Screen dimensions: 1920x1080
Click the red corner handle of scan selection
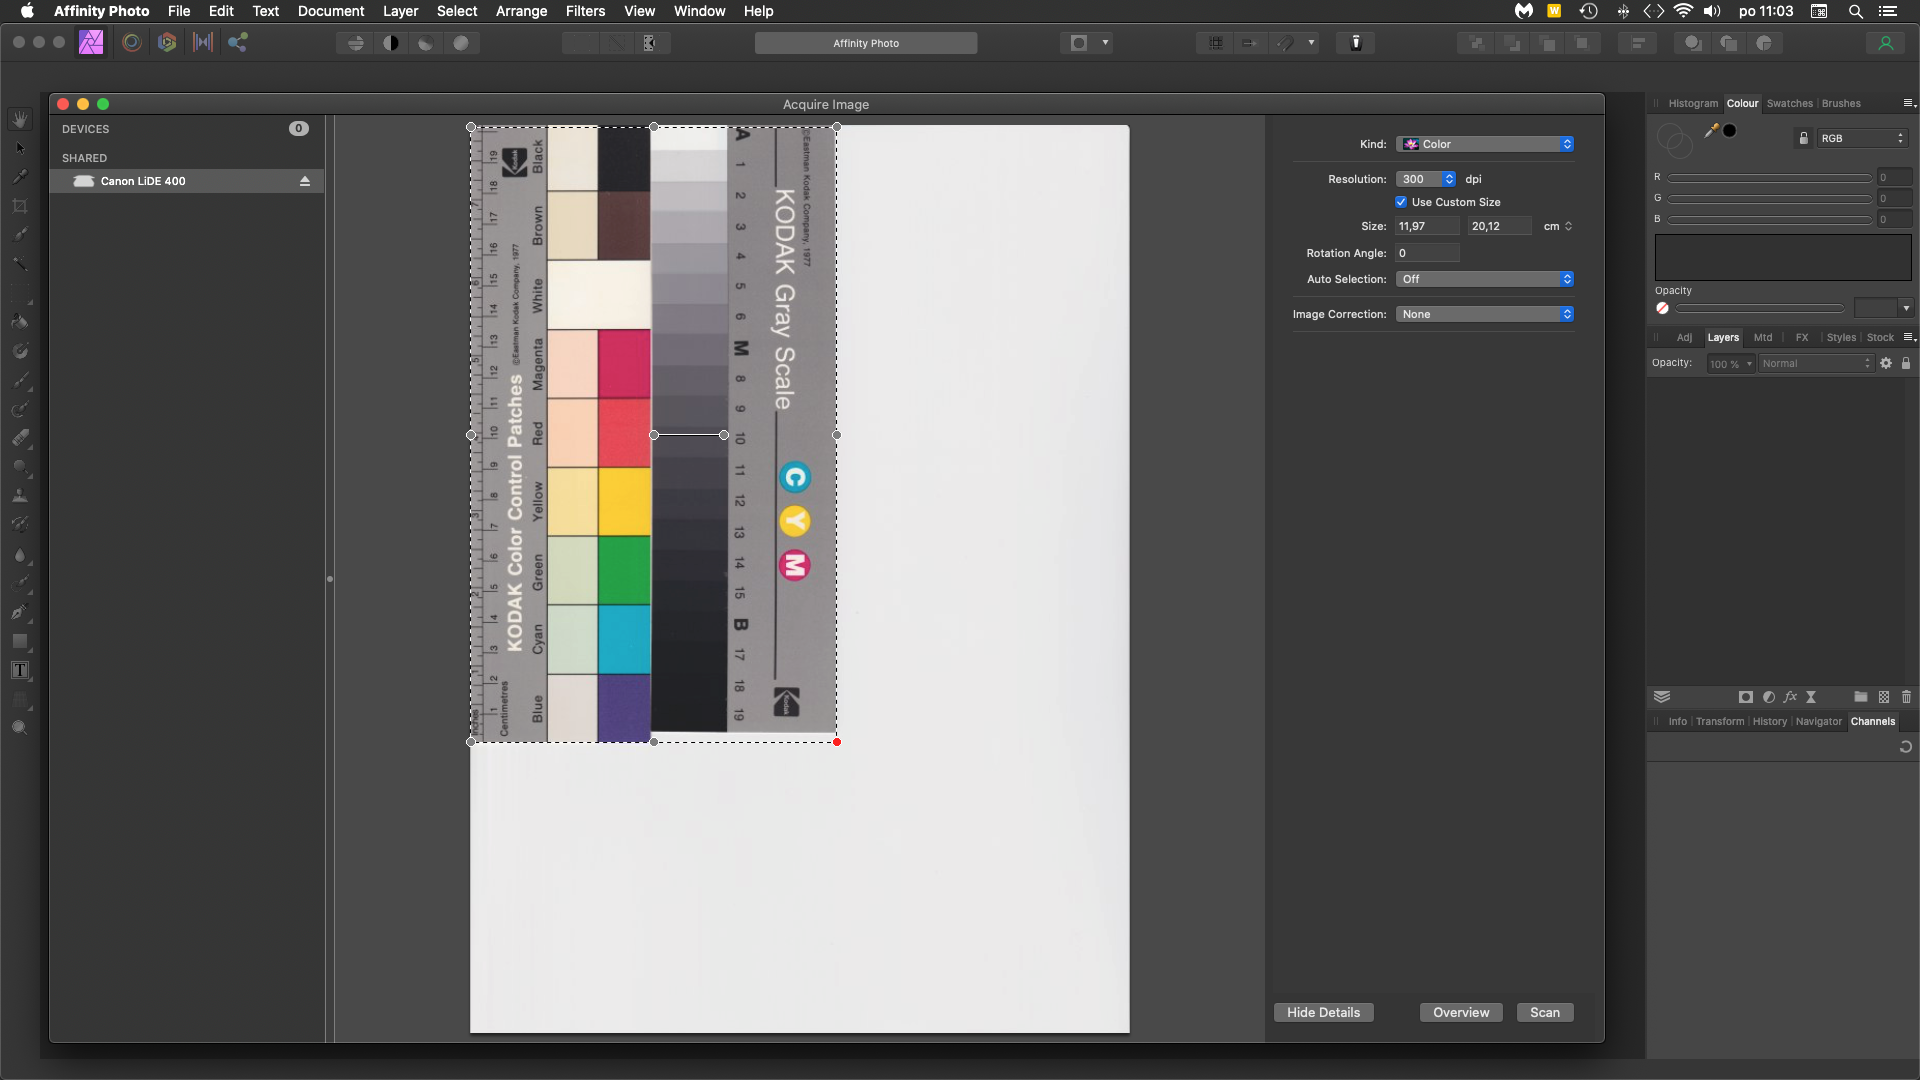tap(837, 742)
